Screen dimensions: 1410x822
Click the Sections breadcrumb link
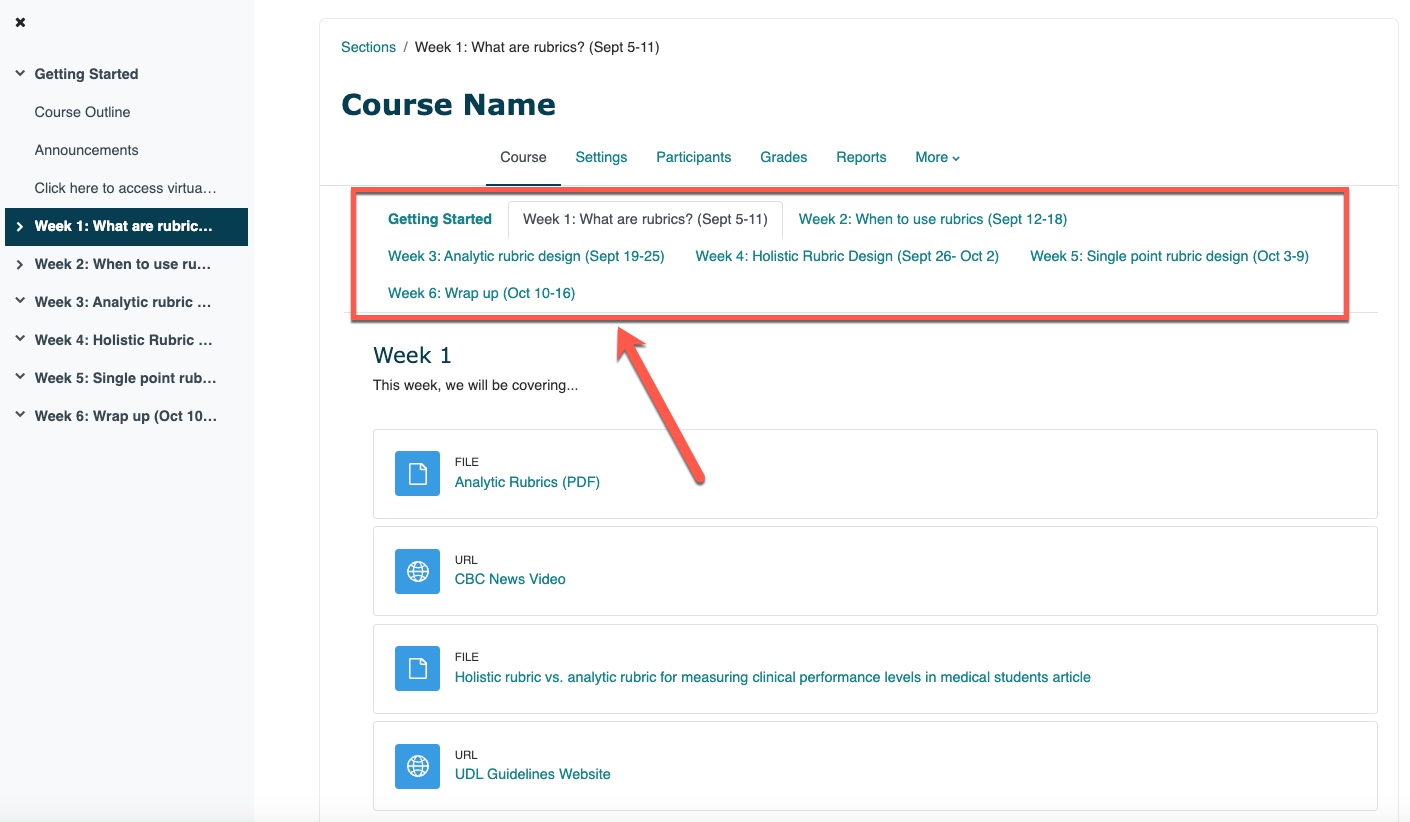point(368,46)
